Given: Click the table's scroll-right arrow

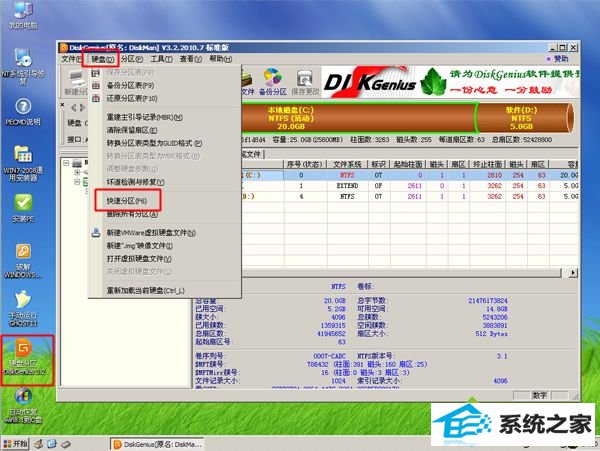Looking at the screenshot, I should [573, 273].
